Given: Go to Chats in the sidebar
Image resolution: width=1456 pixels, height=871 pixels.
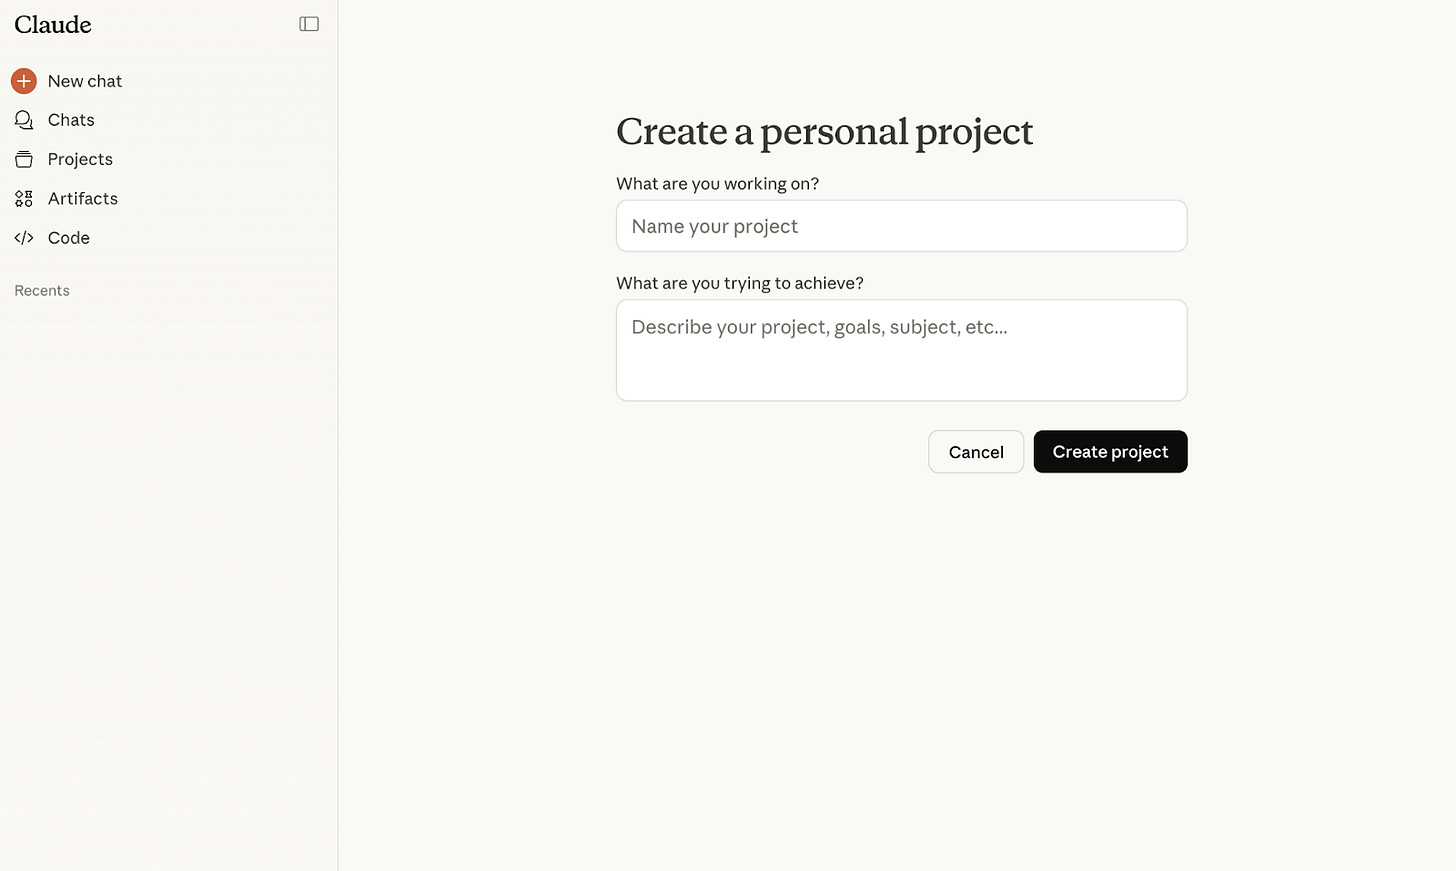Looking at the screenshot, I should [71, 120].
